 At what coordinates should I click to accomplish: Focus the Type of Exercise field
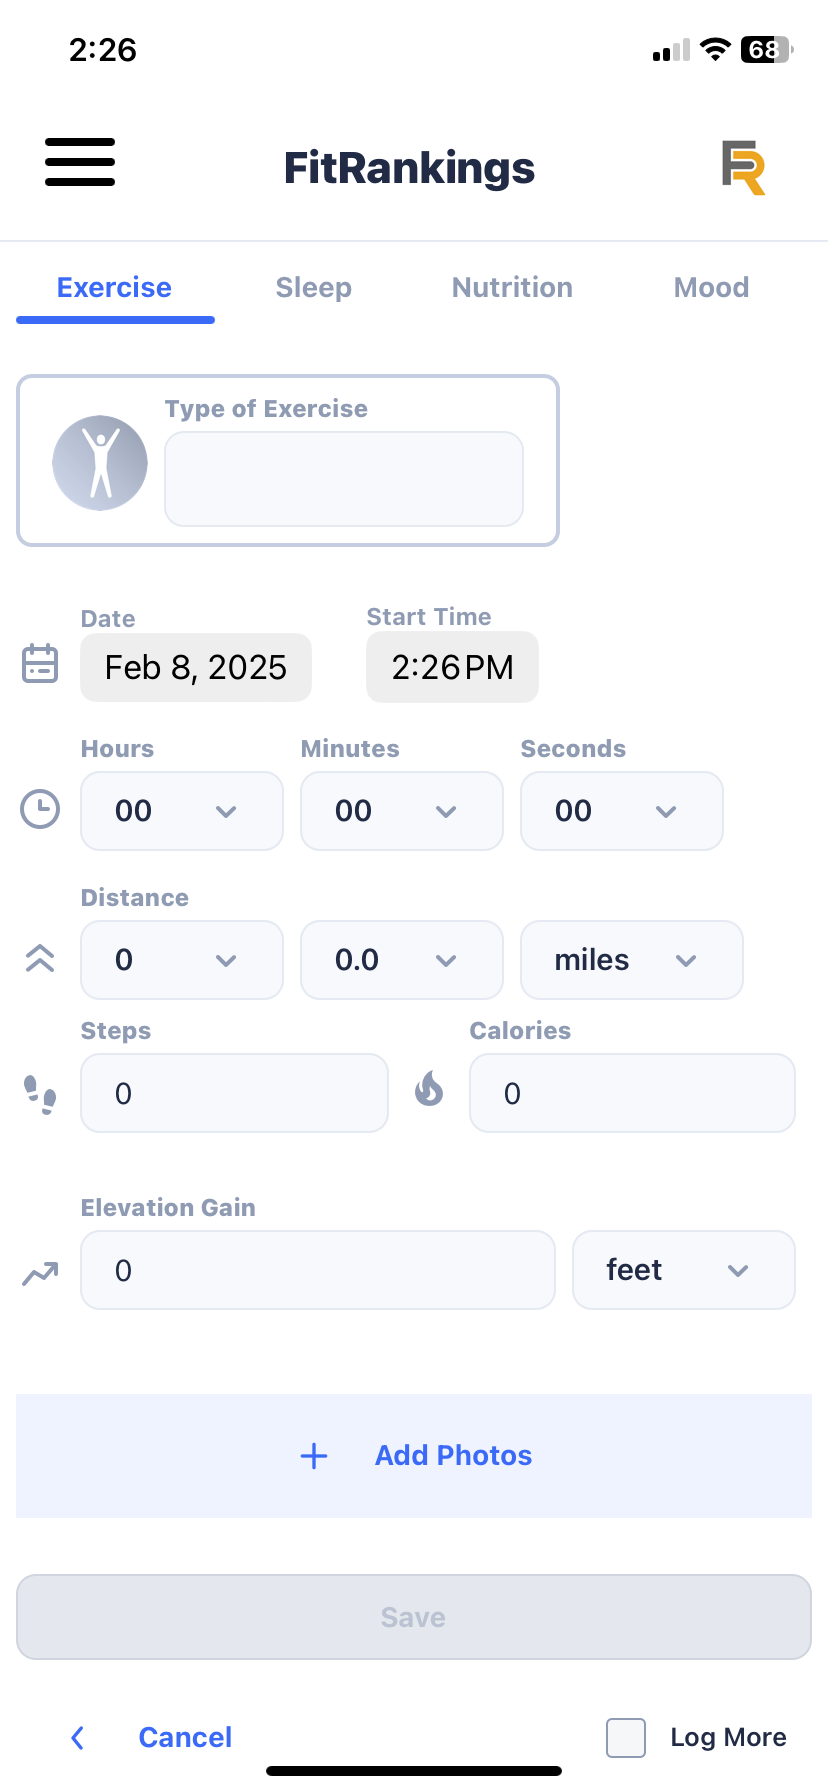344,479
